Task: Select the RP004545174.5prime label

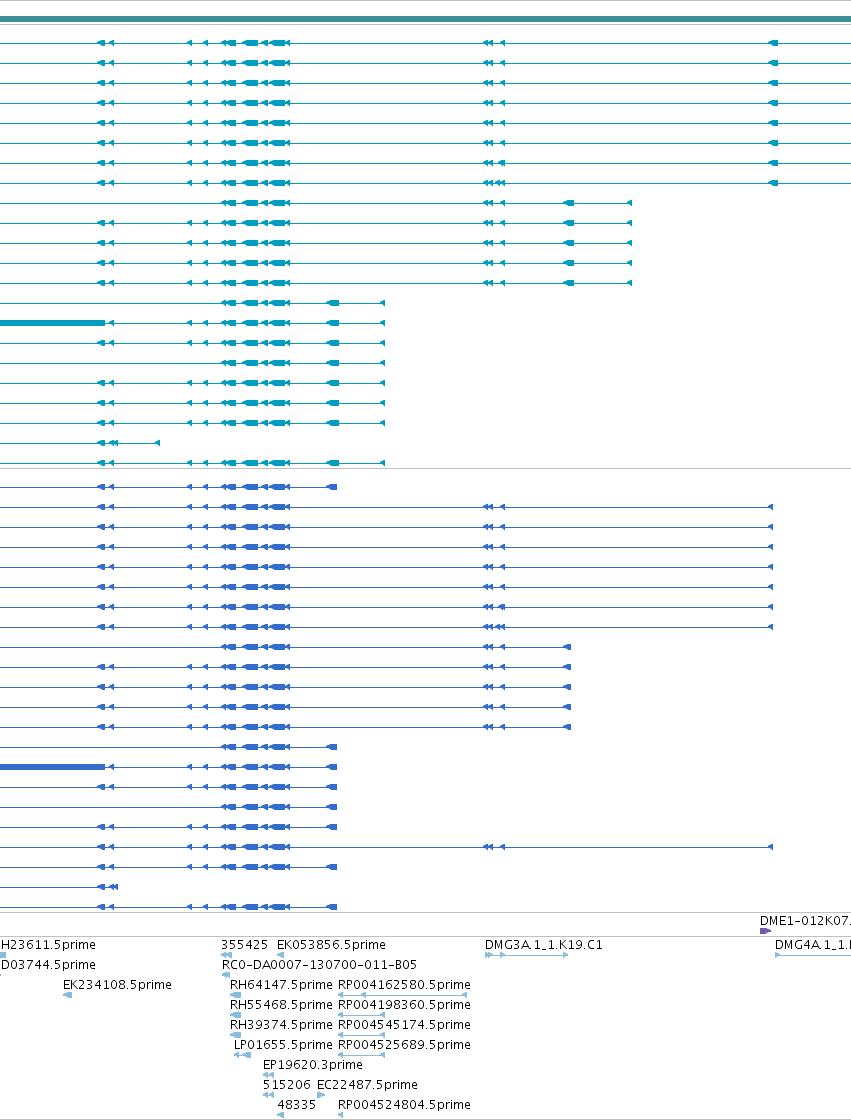Action: (404, 1024)
